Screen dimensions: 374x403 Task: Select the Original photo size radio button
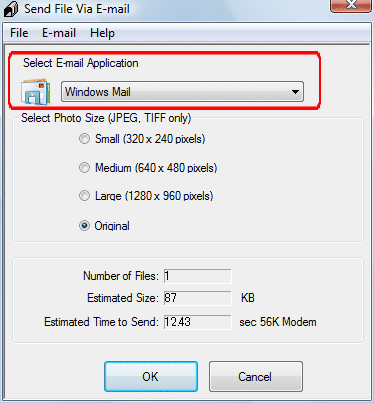click(84, 226)
